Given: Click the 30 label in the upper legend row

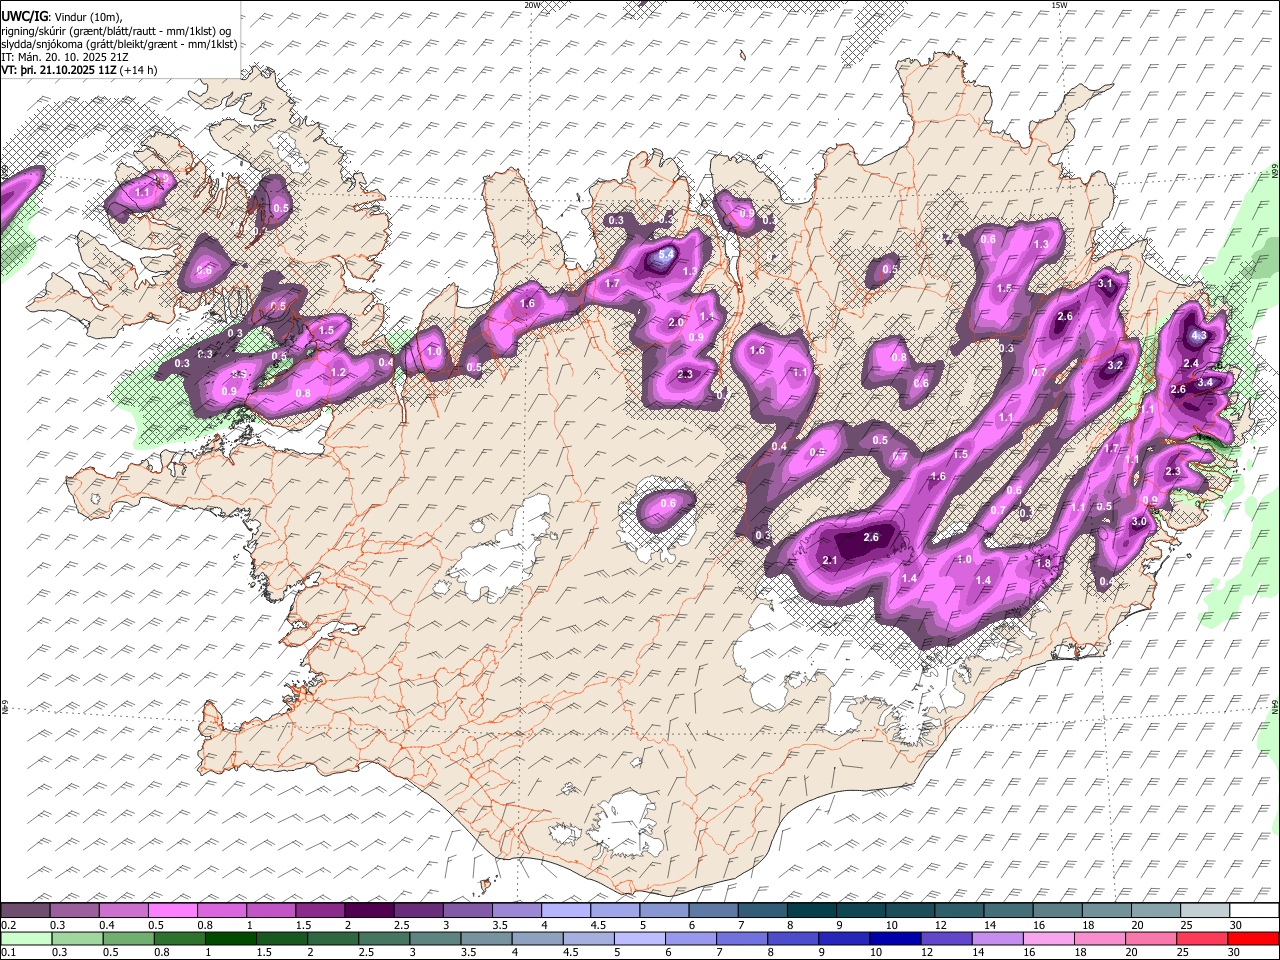Looking at the screenshot, I should click(1236, 925).
